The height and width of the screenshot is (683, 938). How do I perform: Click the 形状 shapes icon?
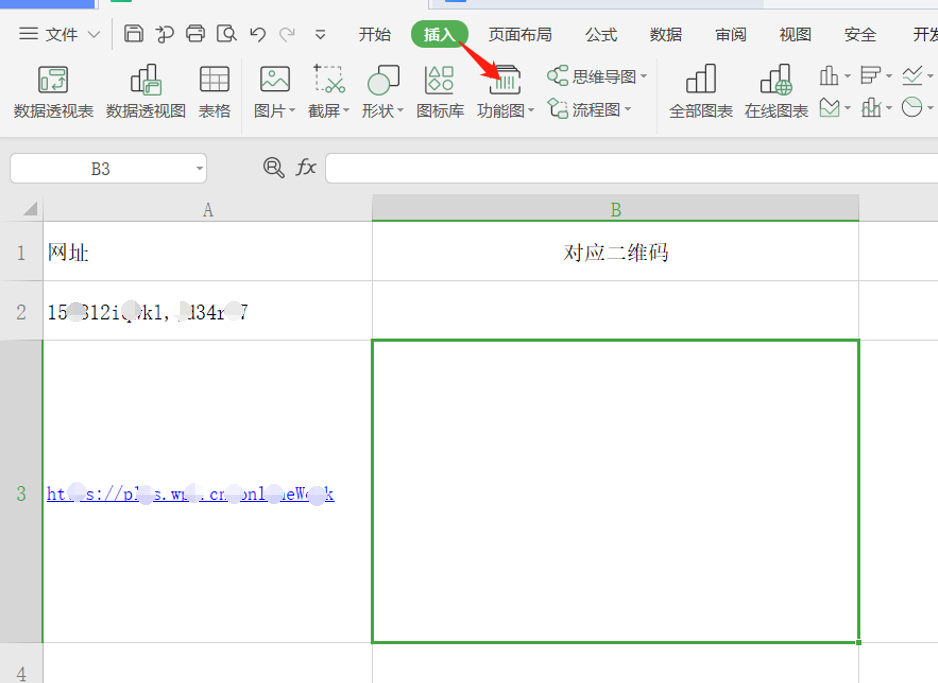[383, 79]
